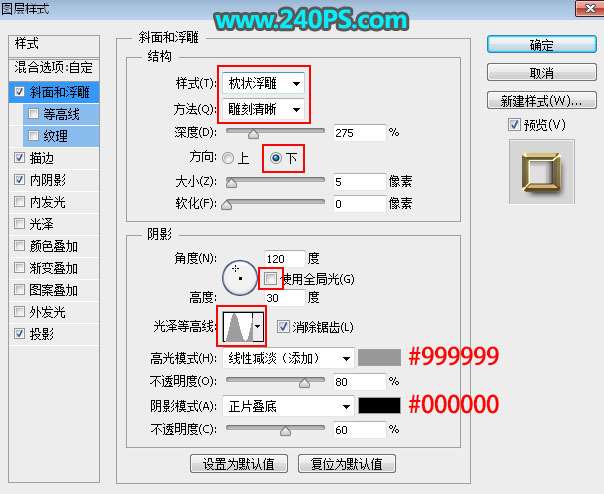604x494 pixels.
Task: Click the gray highlight color swatch
Action: click(x=379, y=357)
